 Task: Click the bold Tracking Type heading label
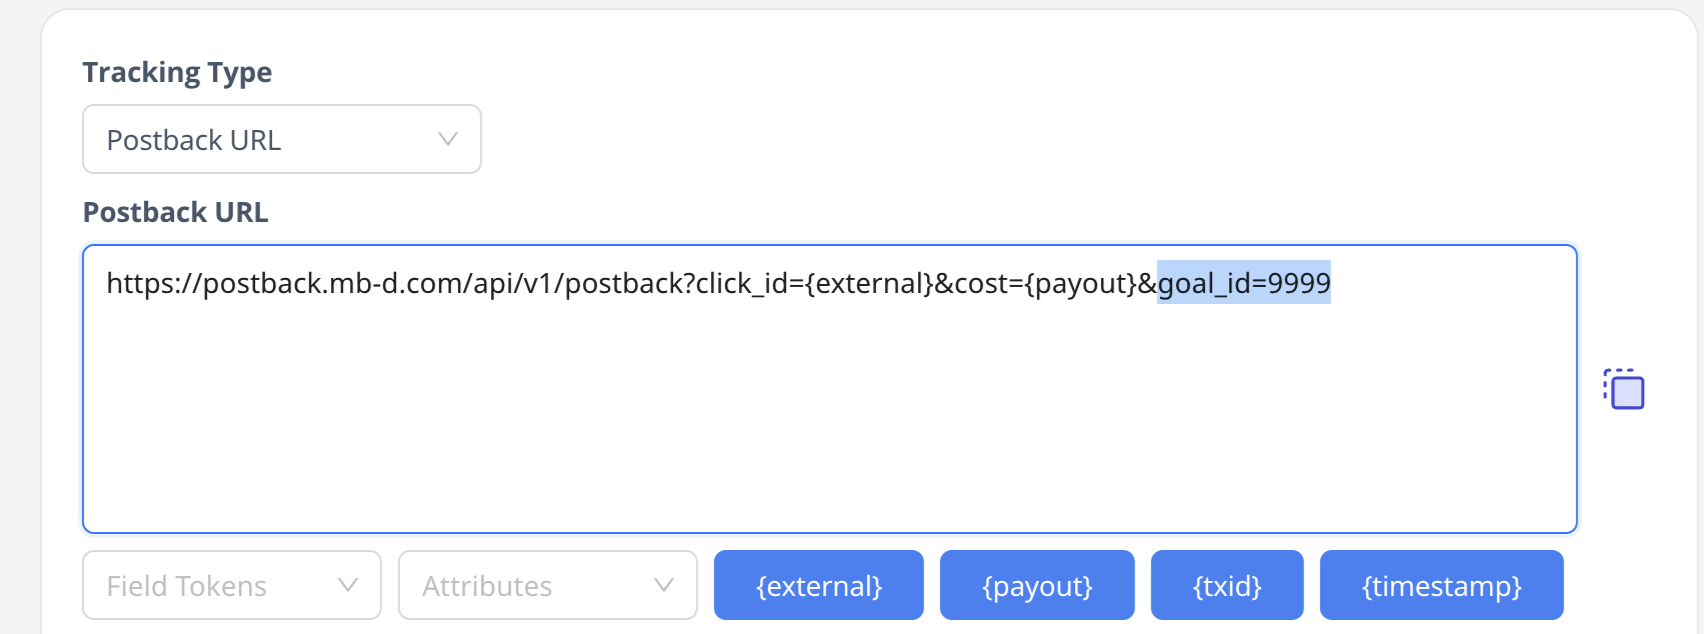pyautogui.click(x=177, y=72)
